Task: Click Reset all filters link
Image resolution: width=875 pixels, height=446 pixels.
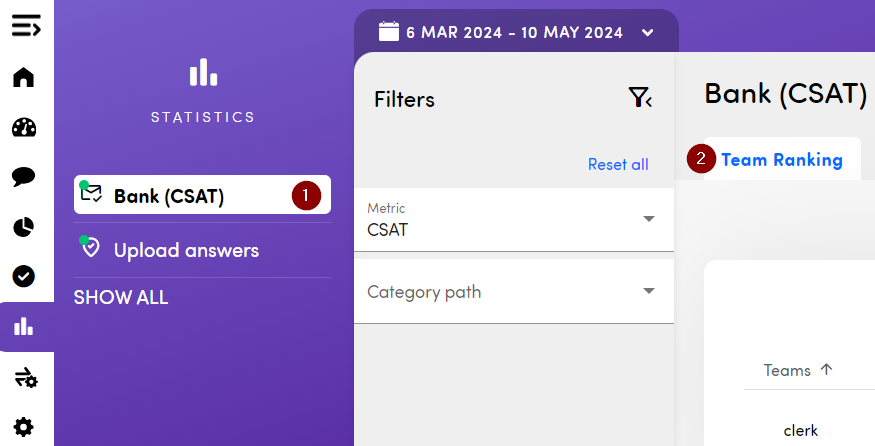Action: click(x=618, y=164)
